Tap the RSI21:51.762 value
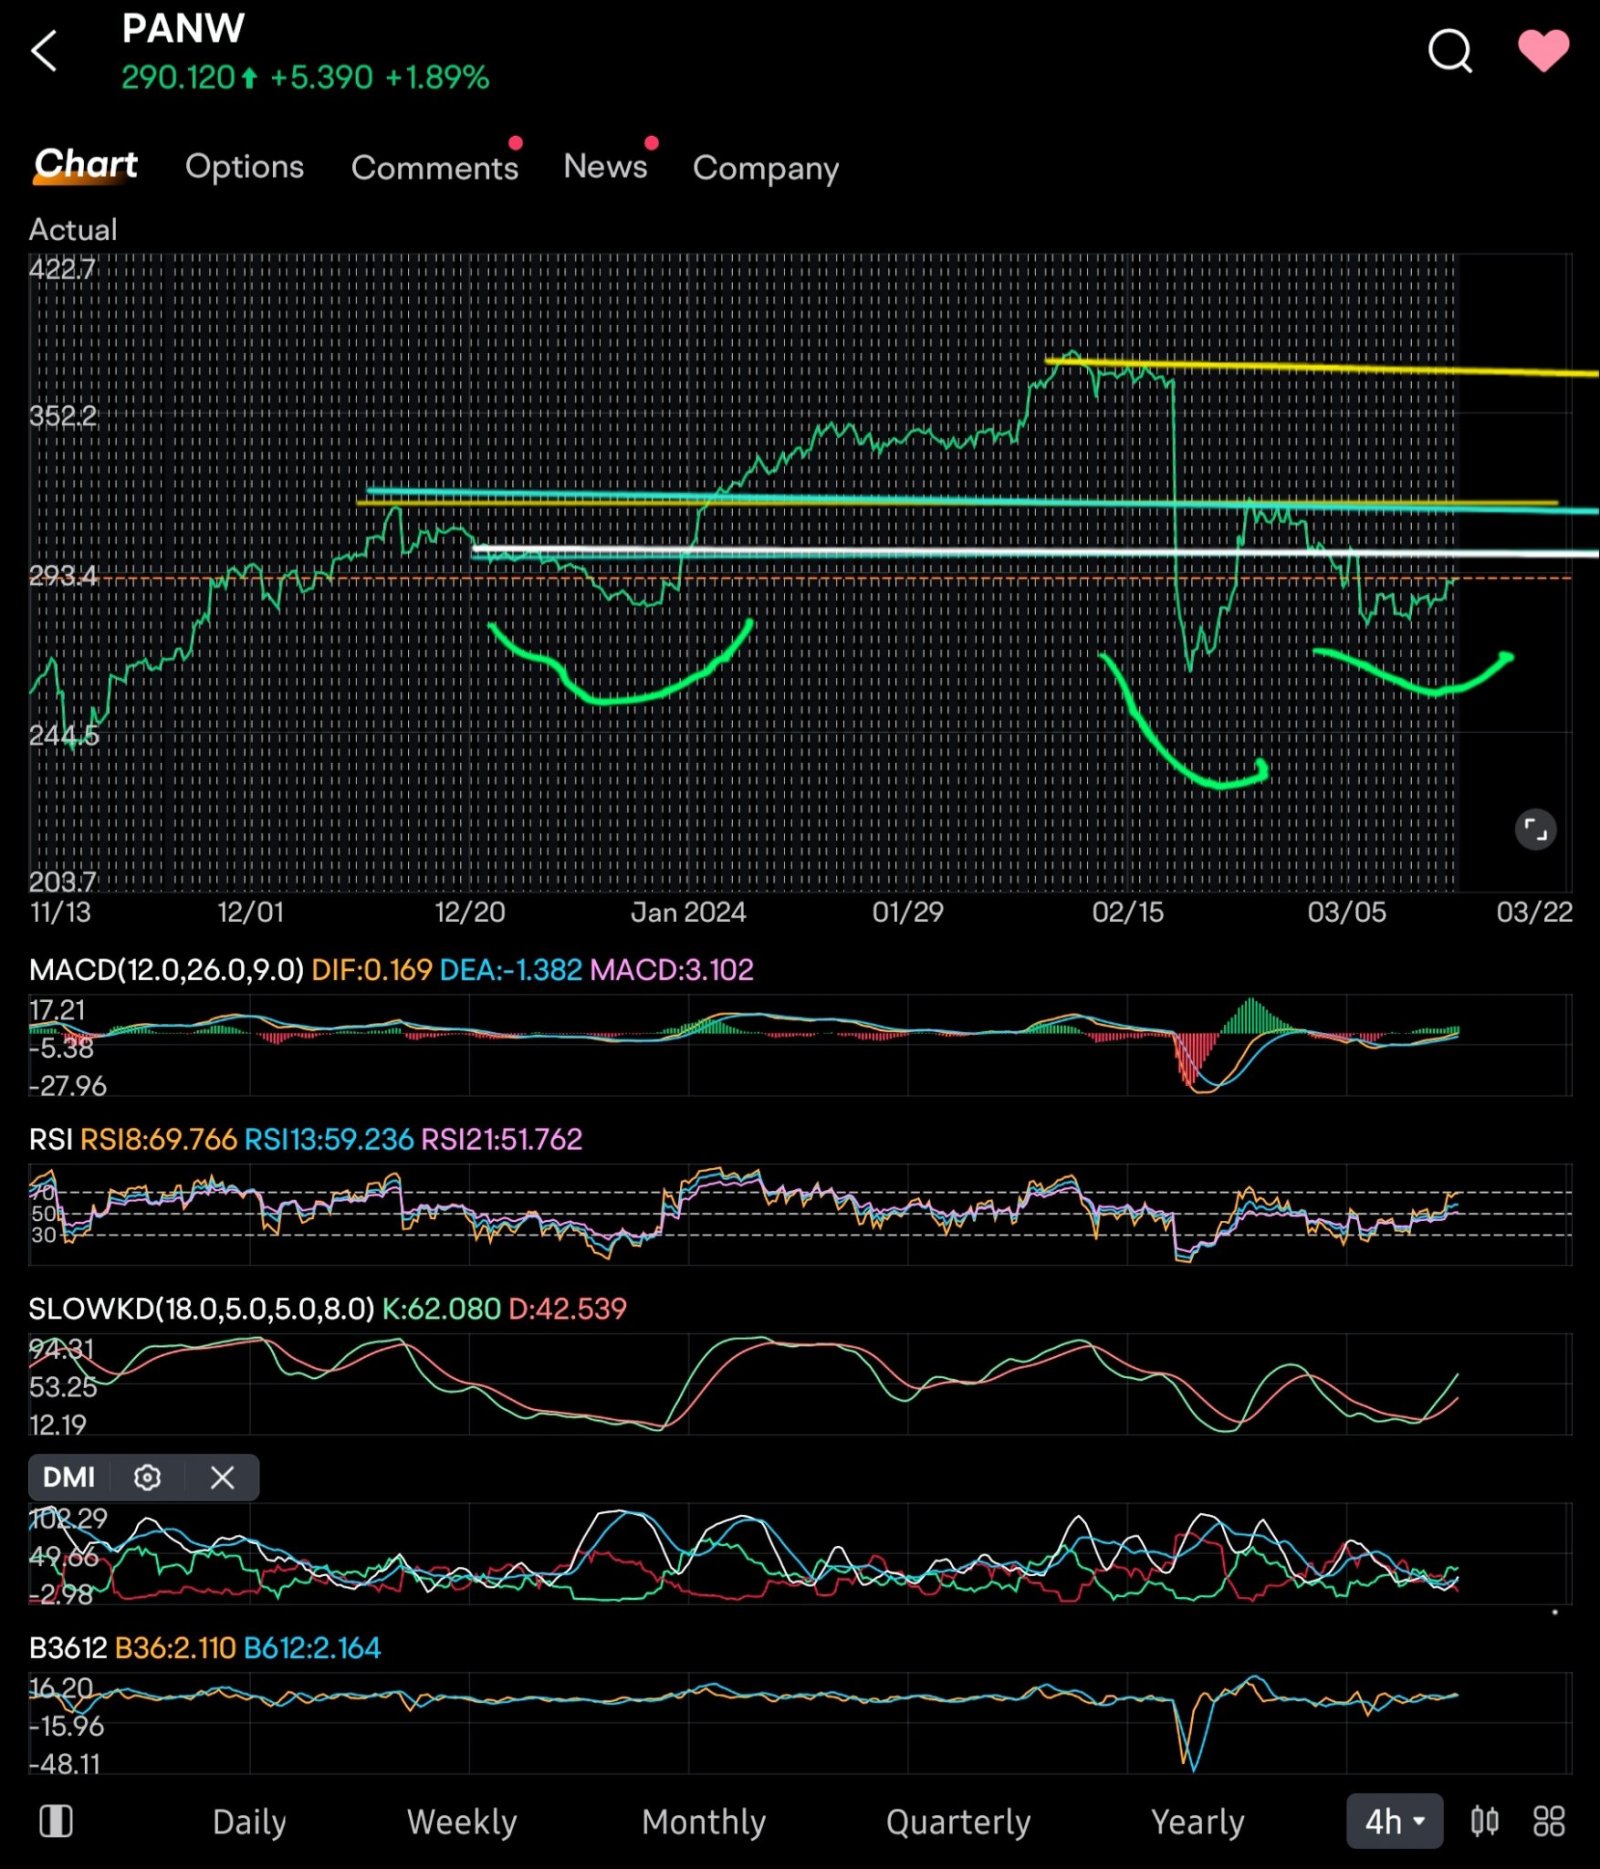 [501, 1139]
